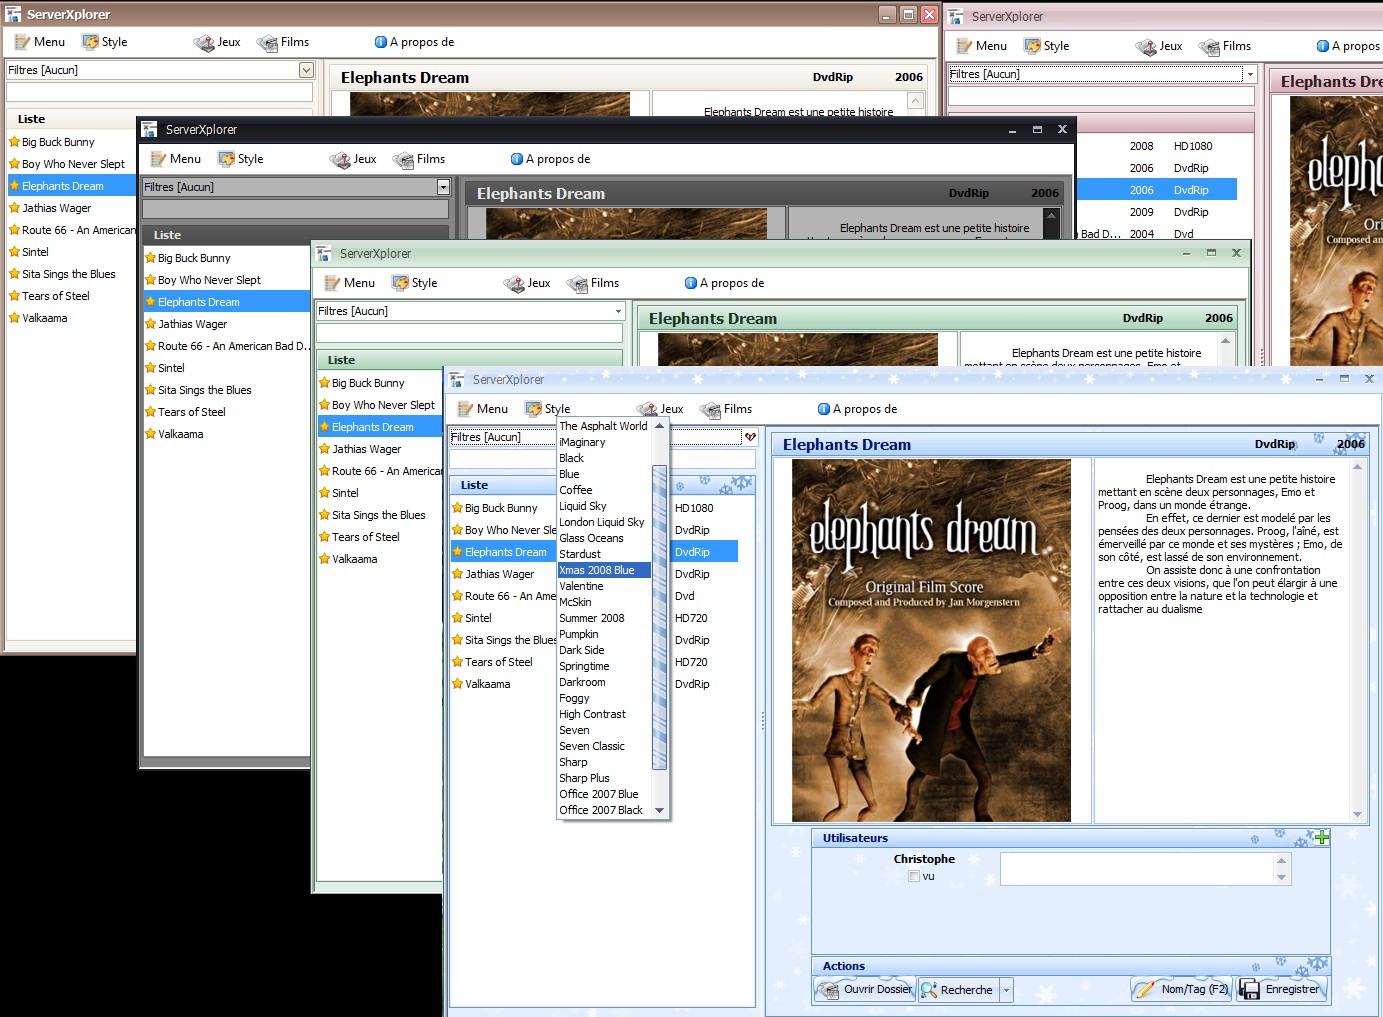Click the green plus icon in Utilisateurs
This screenshot has width=1383, height=1017.
pos(1321,838)
